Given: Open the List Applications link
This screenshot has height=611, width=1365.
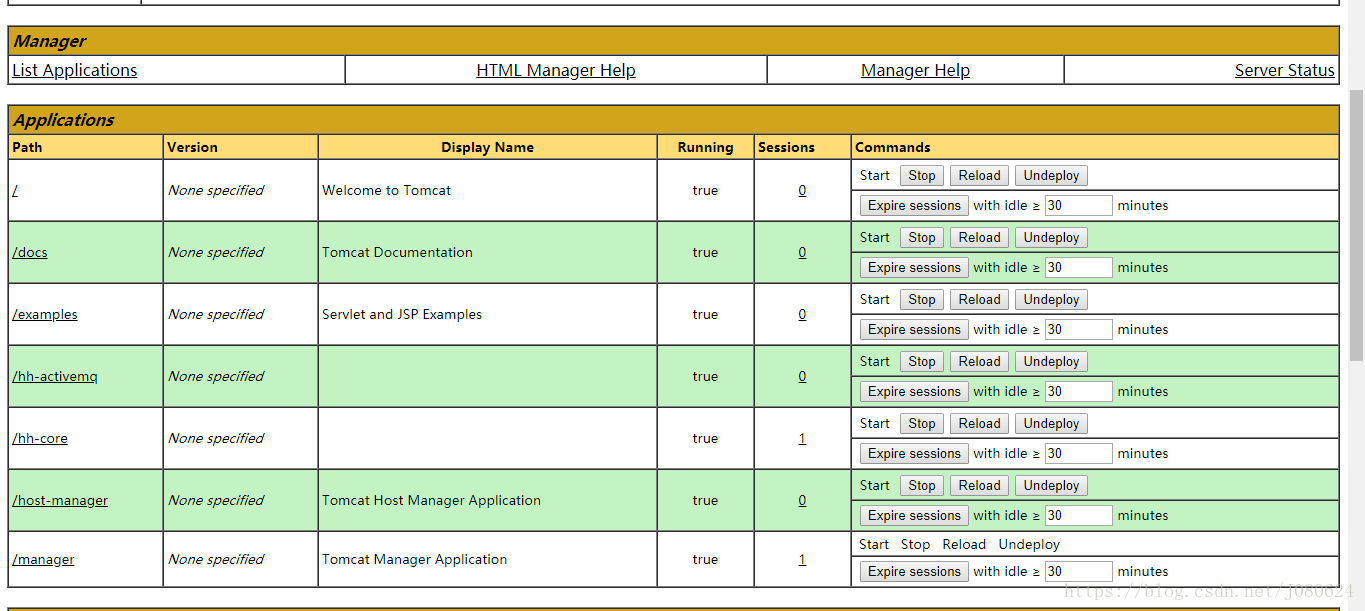Looking at the screenshot, I should [x=75, y=70].
